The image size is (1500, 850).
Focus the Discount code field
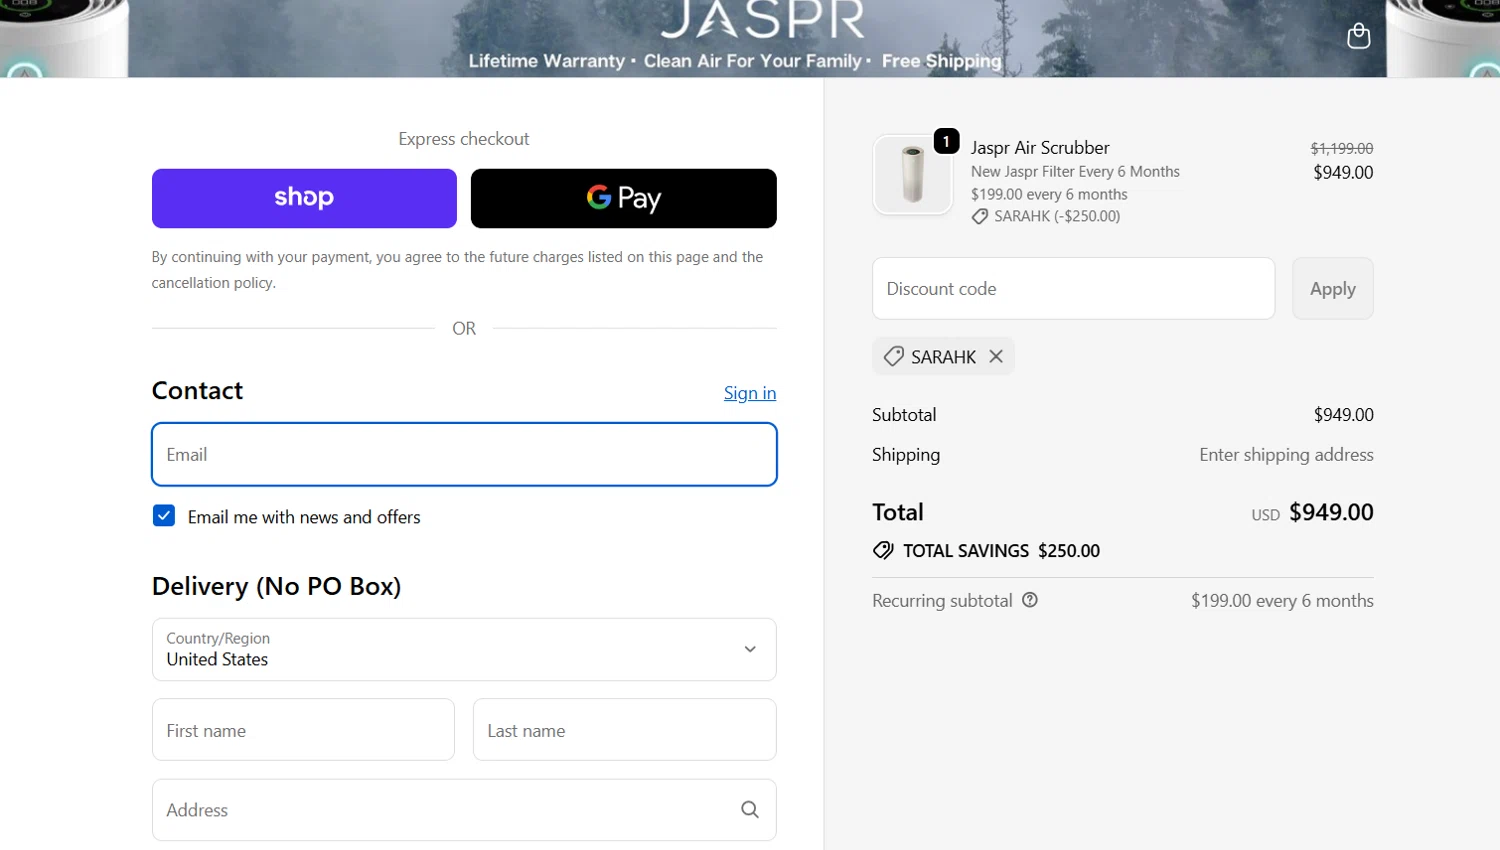pos(1073,289)
